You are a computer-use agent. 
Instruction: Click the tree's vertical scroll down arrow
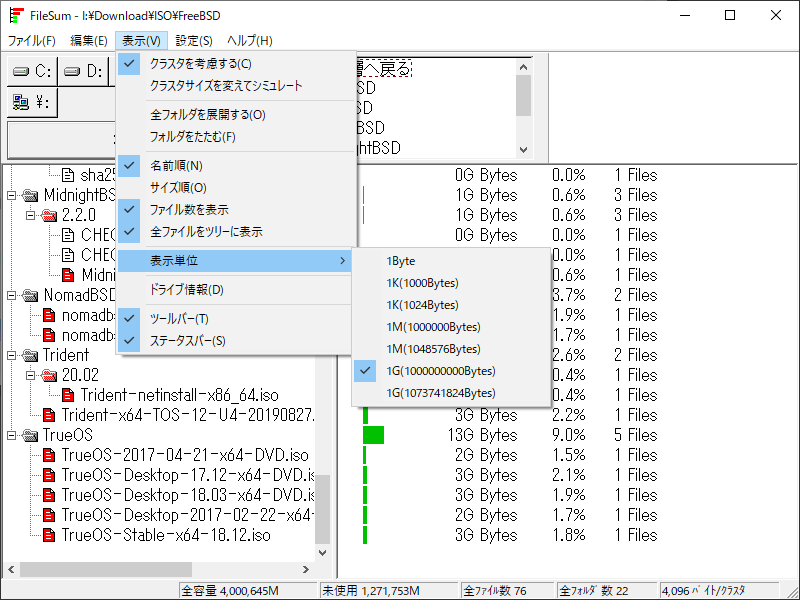[322, 553]
